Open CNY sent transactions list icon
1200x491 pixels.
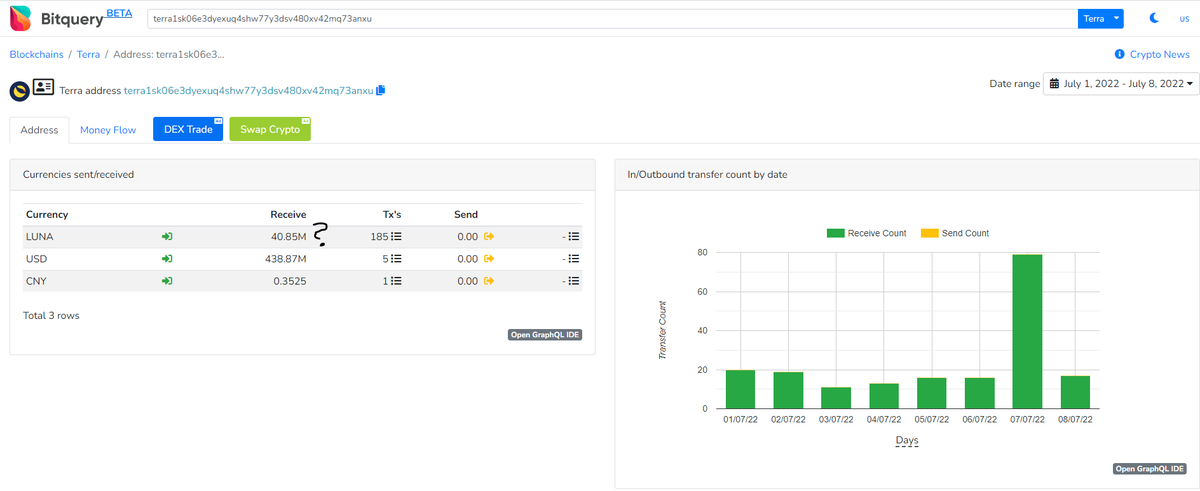tap(574, 282)
